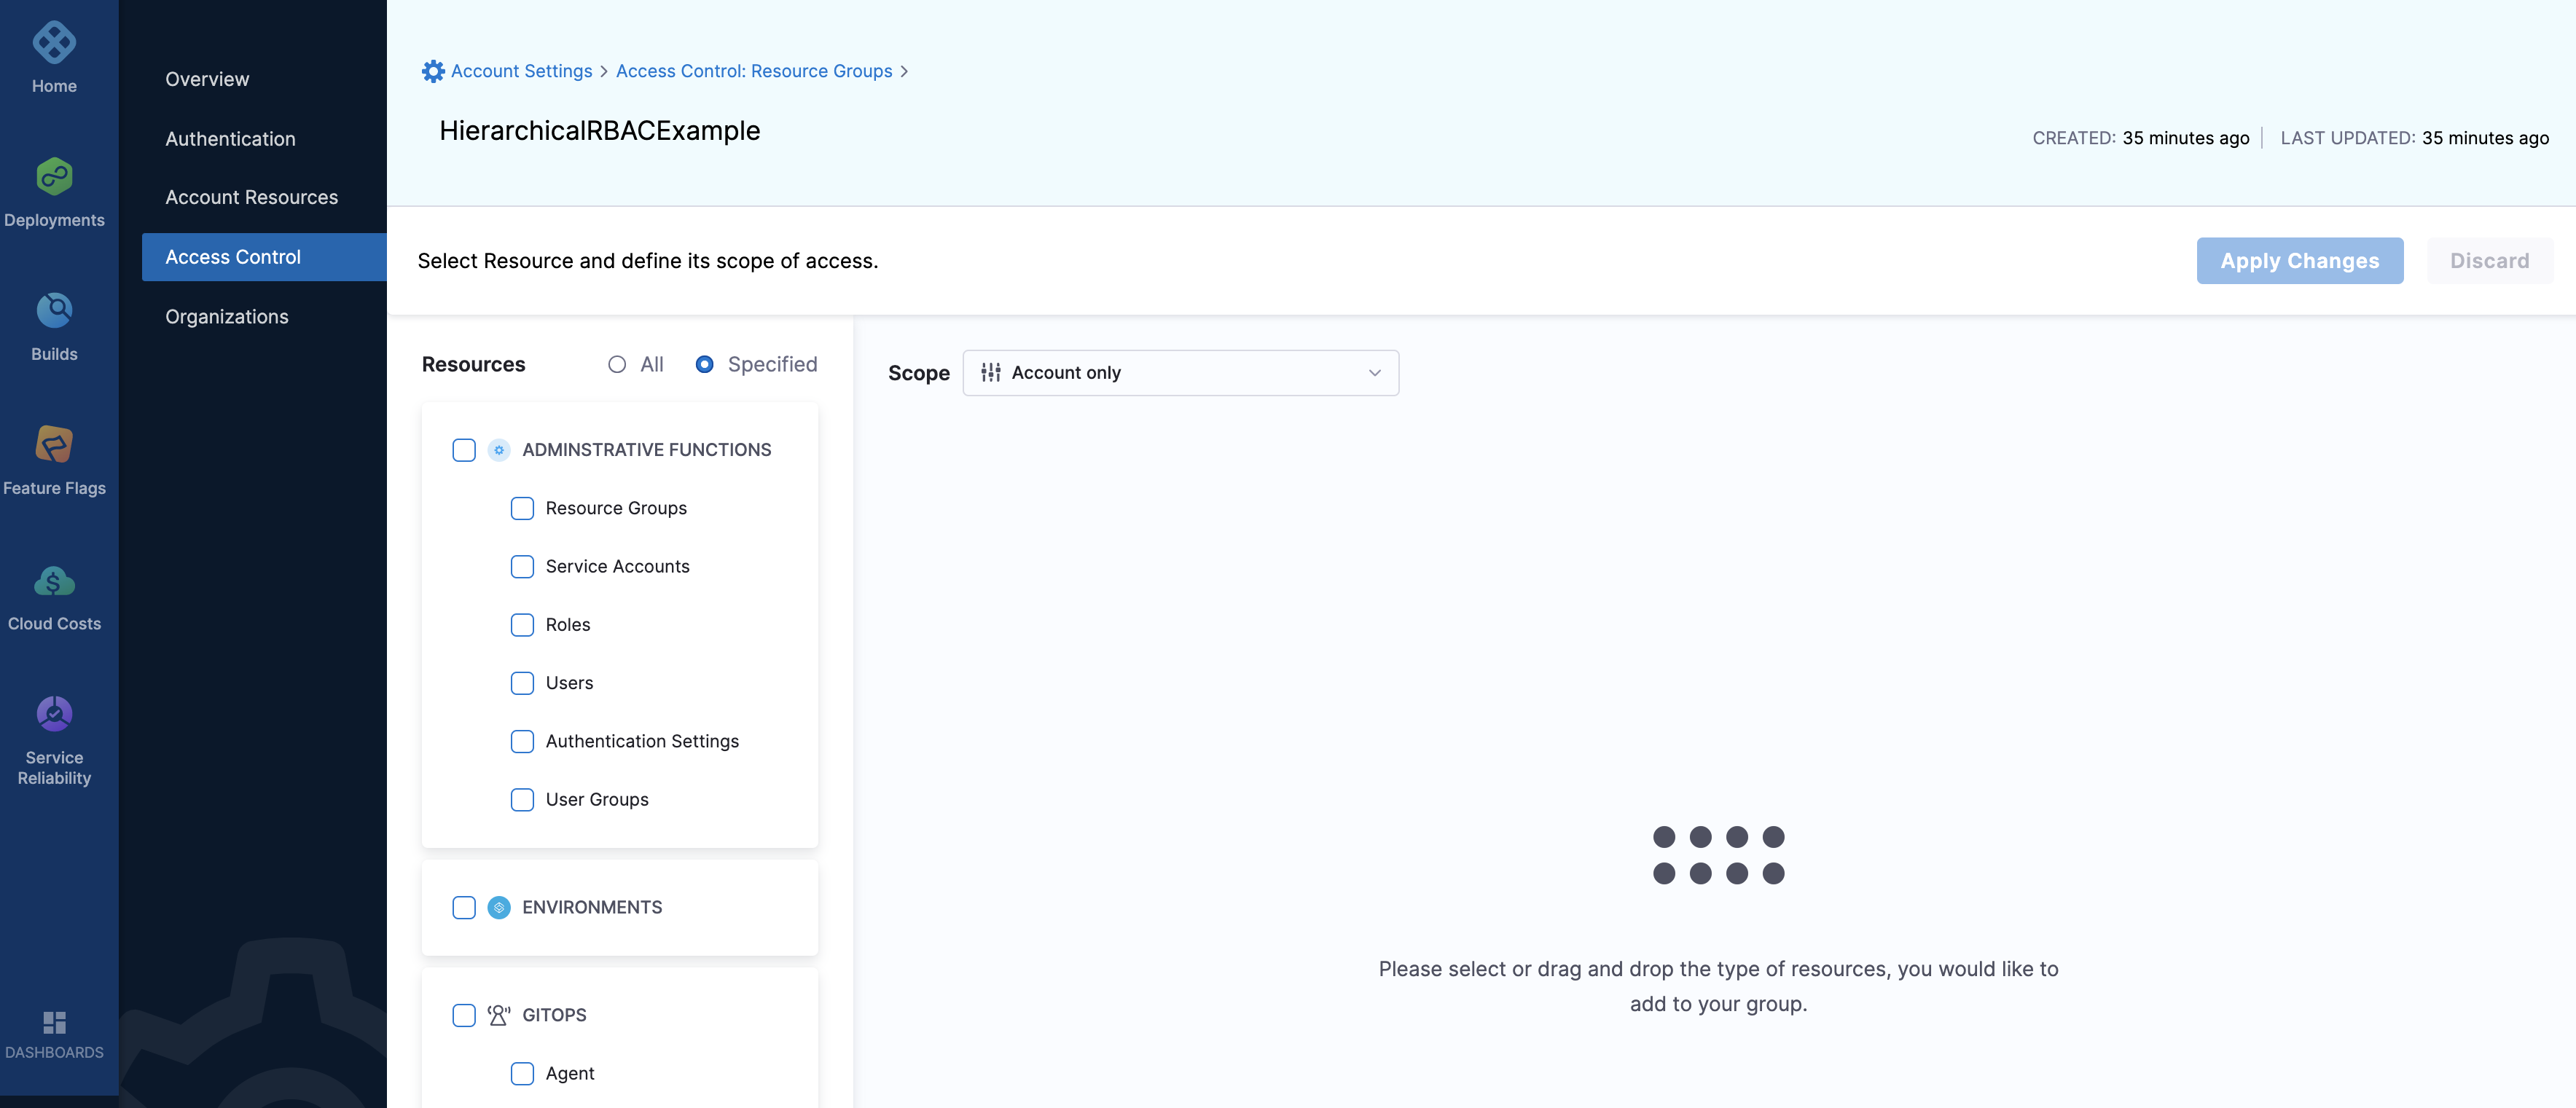The width and height of the screenshot is (2576, 1108).
Task: Go to Overview in side menu
Action: (x=207, y=79)
